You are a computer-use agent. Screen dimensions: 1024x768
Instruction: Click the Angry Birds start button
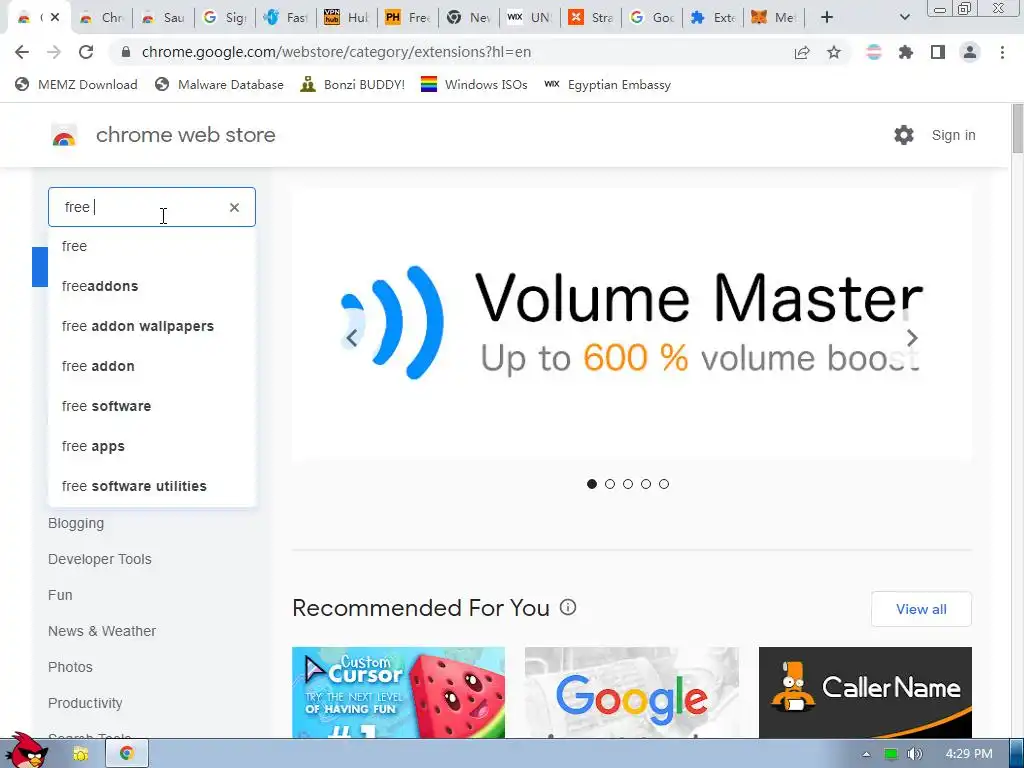[x=26, y=750]
